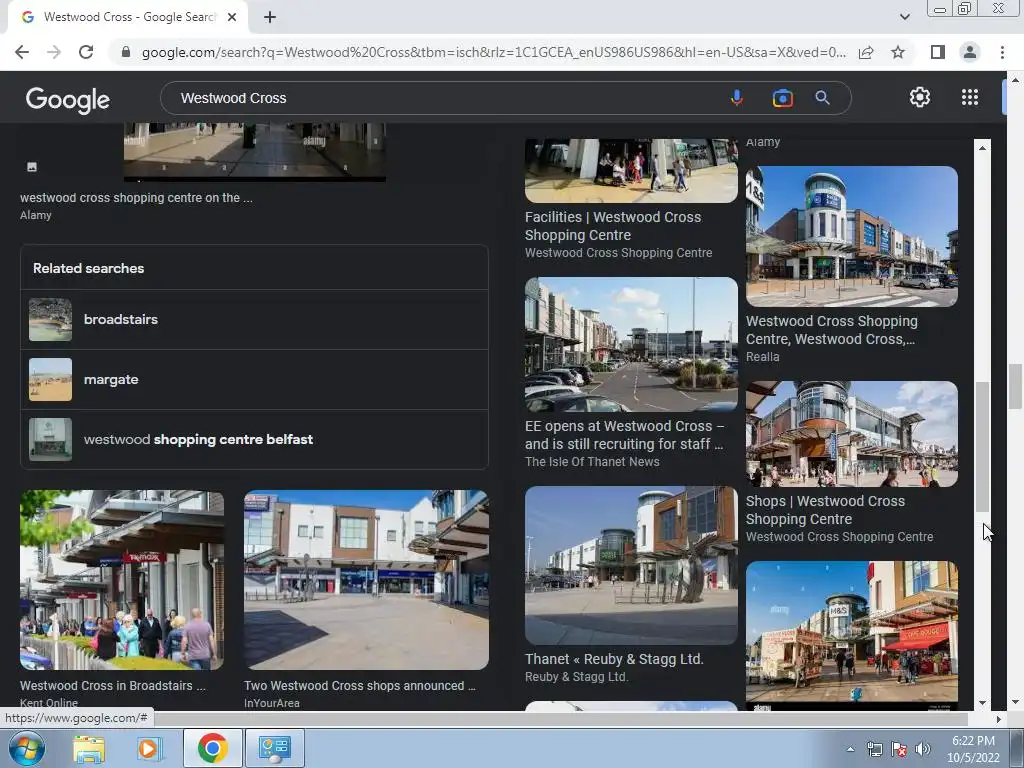Share this page from the address bar
This screenshot has height=768, width=1024.
coord(866,52)
